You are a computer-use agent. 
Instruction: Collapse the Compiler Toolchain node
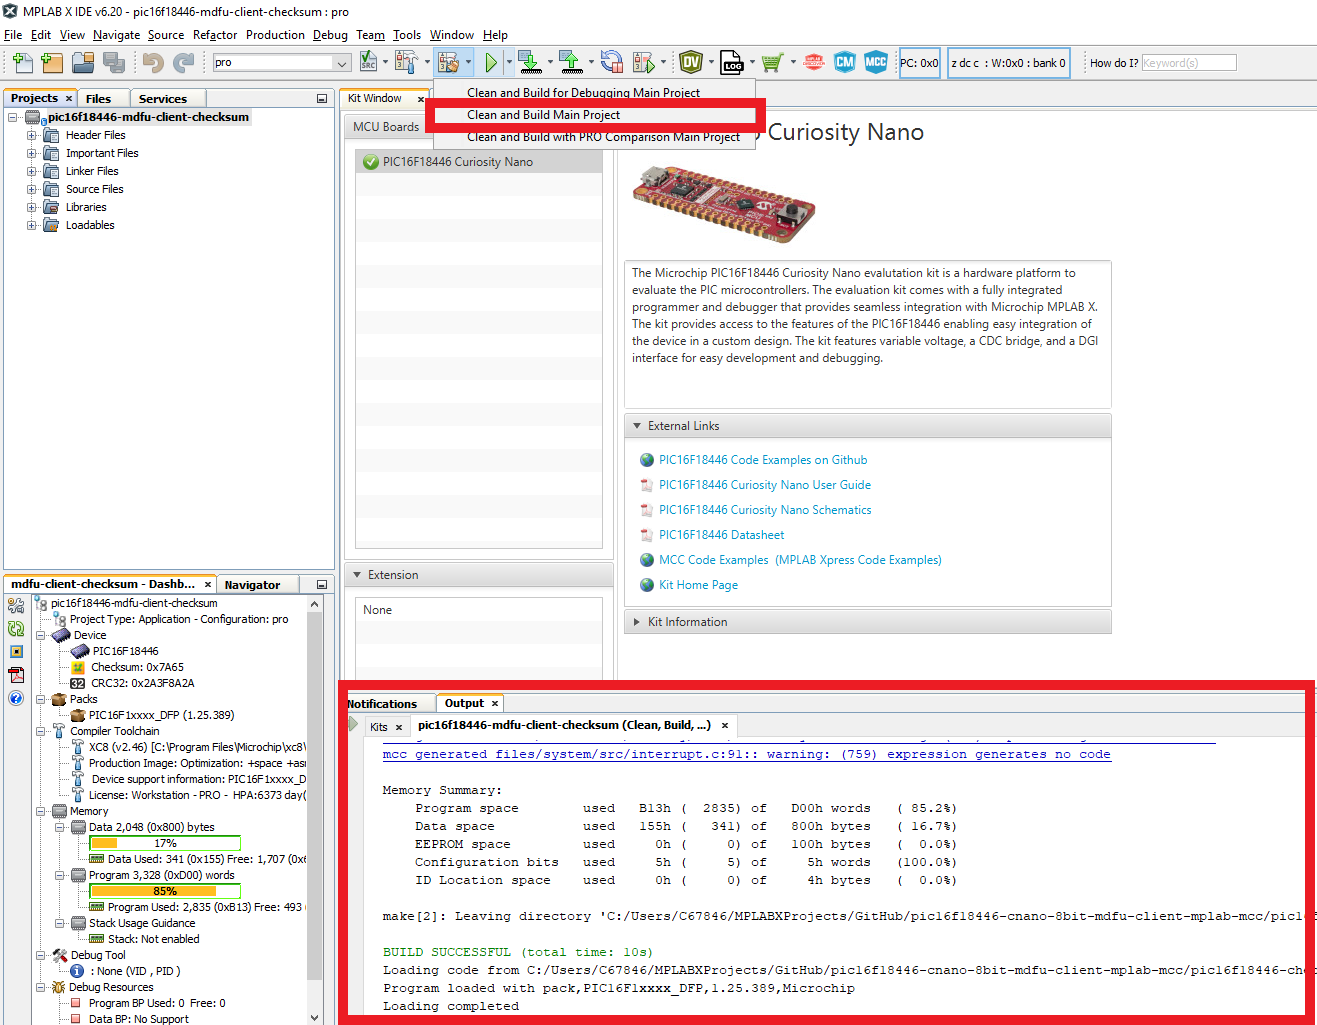(x=42, y=731)
